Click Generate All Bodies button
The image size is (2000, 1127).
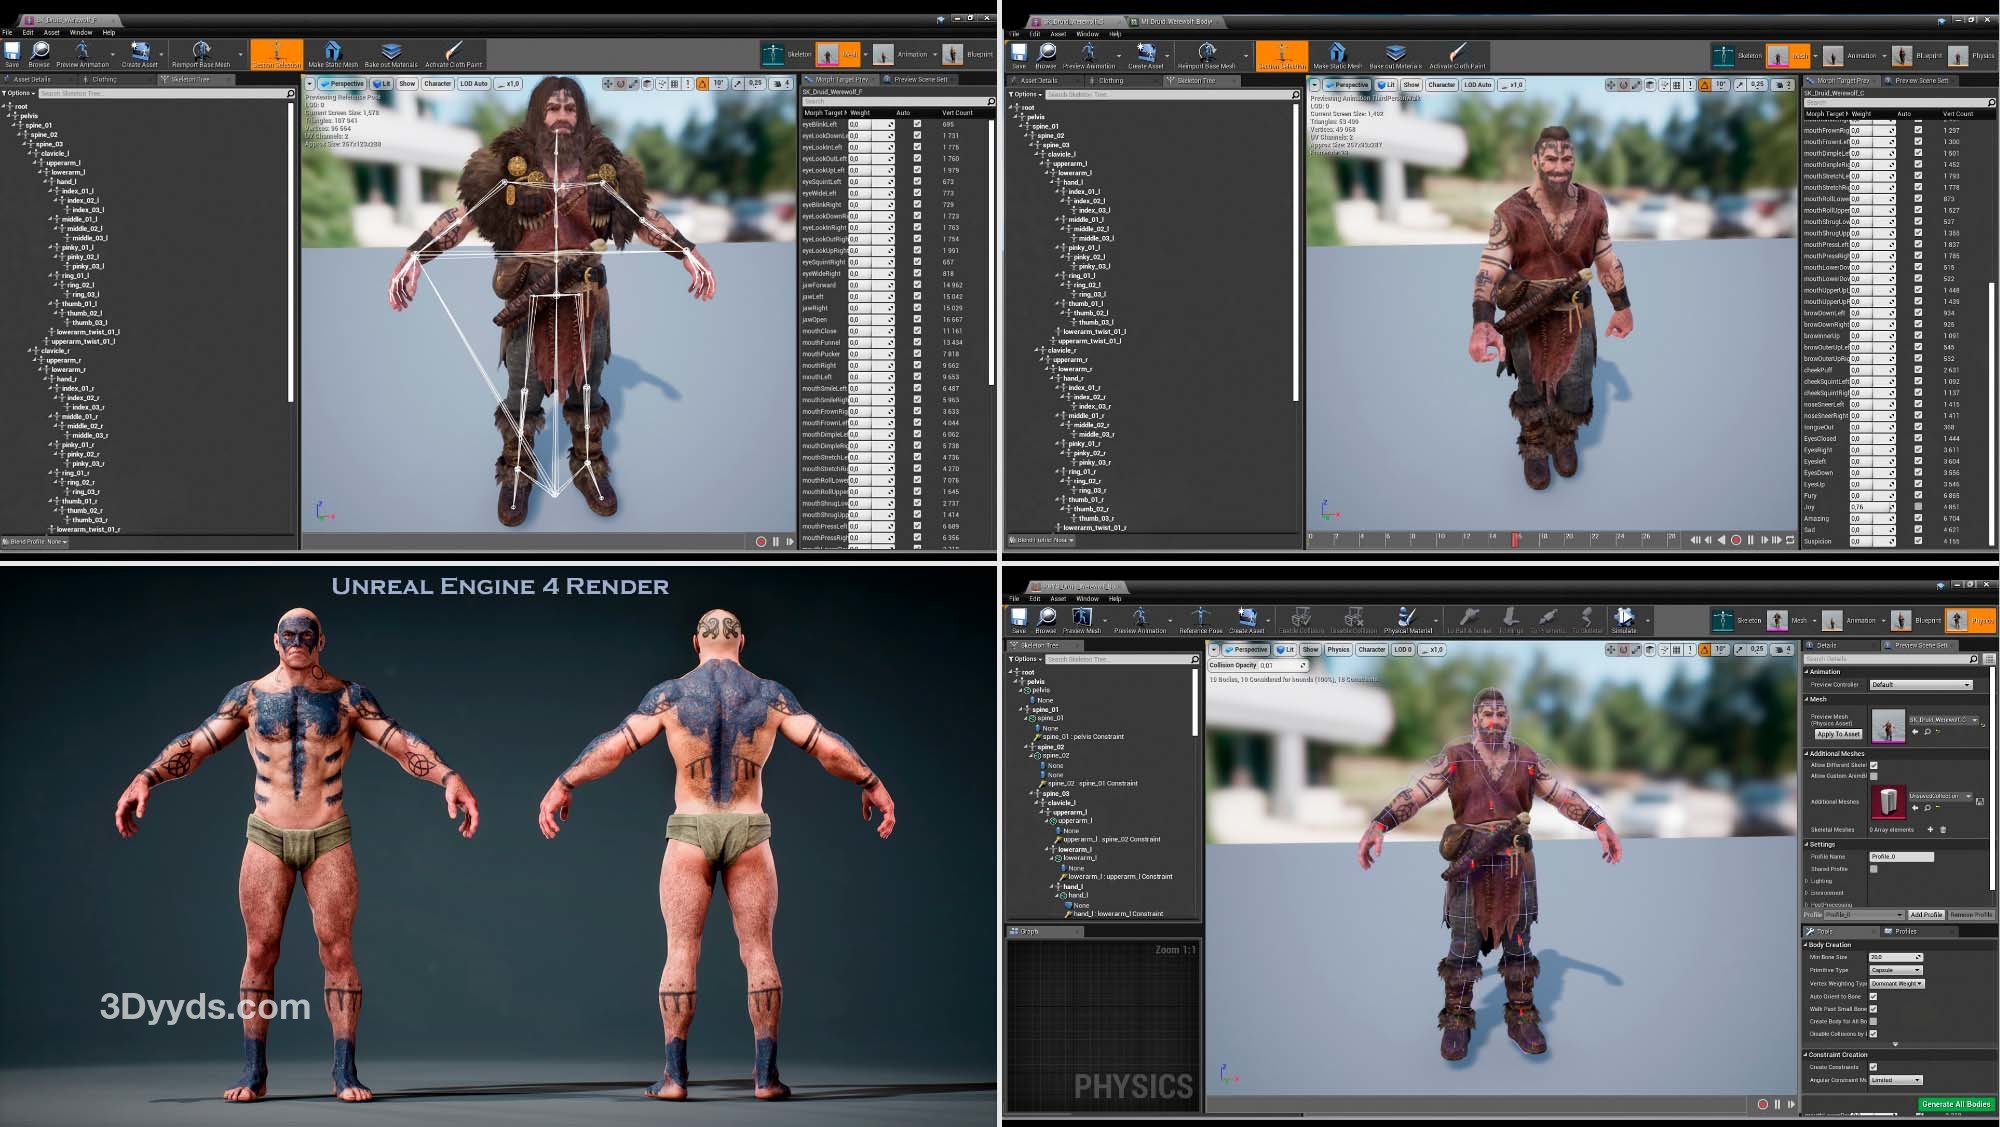coord(1956,1104)
